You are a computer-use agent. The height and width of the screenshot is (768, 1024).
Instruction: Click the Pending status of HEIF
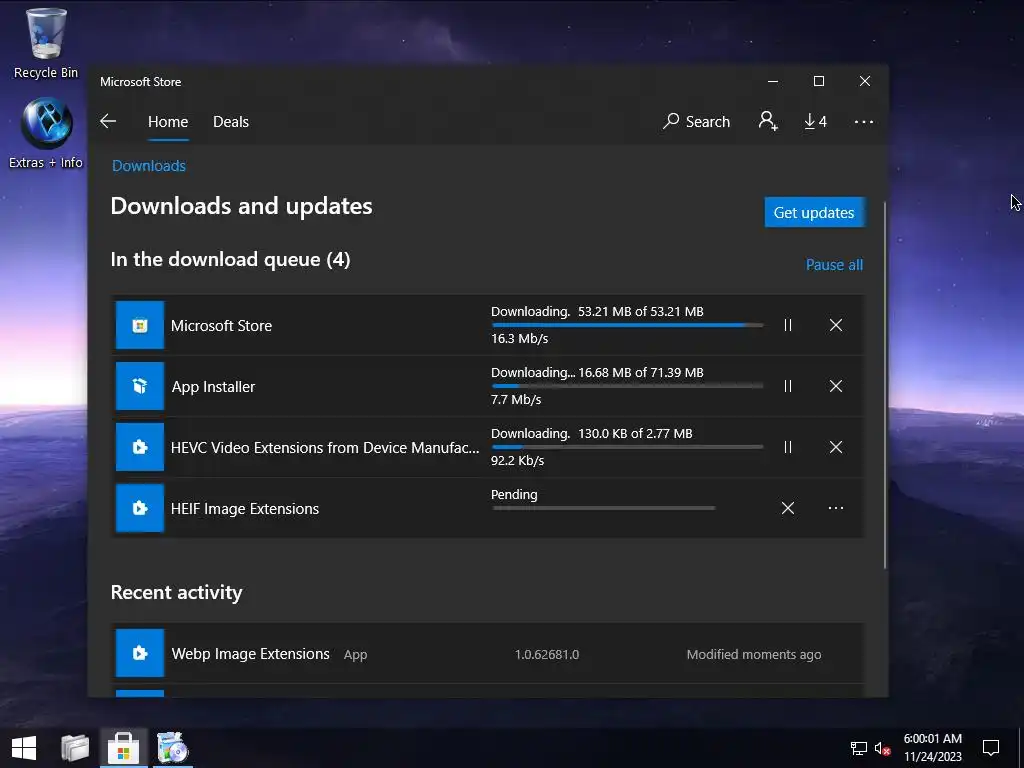(514, 494)
